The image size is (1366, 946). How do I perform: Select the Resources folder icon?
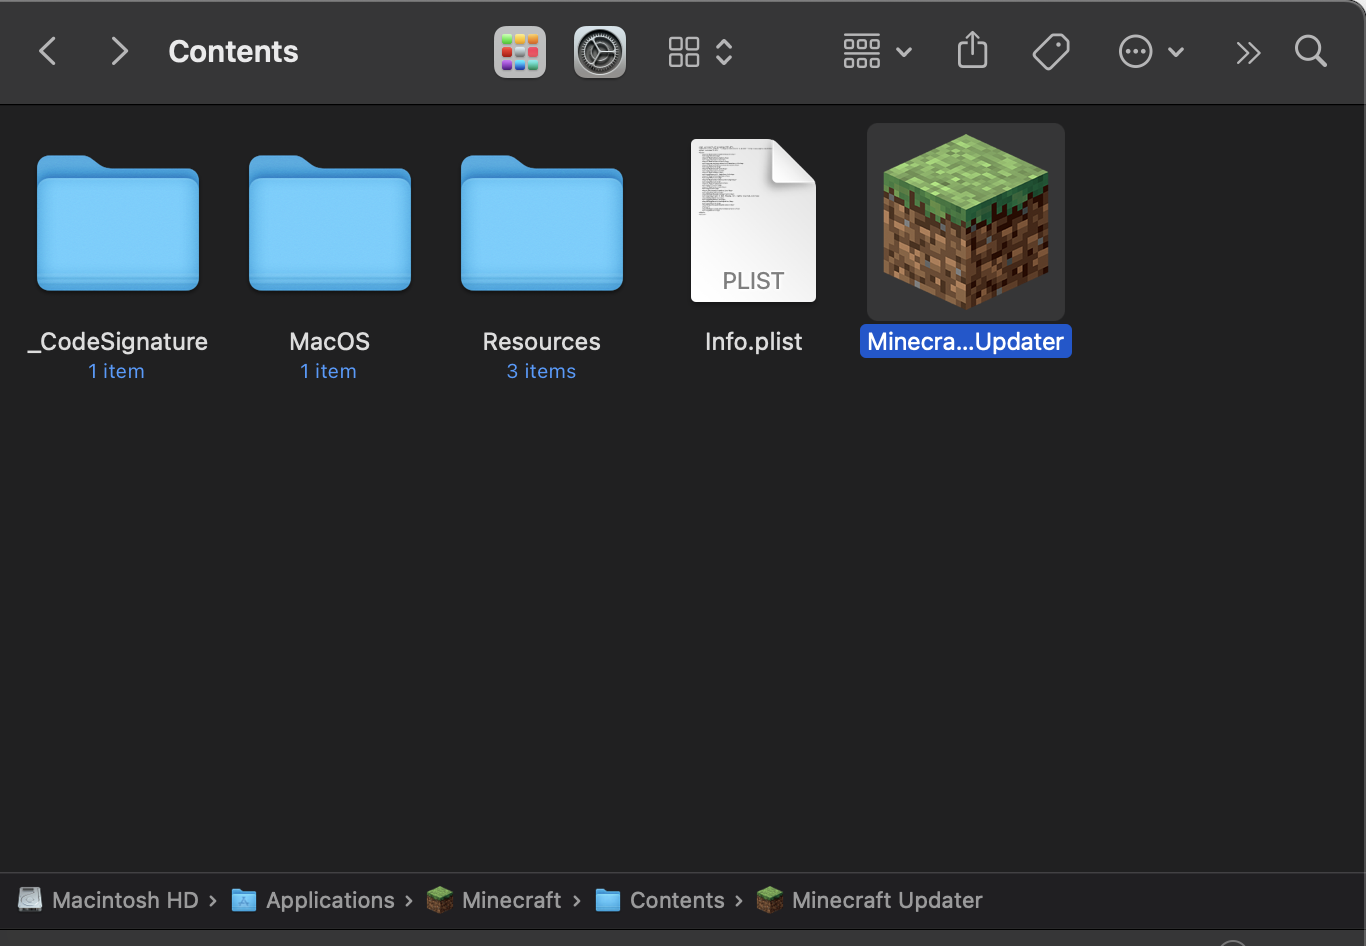tap(542, 224)
